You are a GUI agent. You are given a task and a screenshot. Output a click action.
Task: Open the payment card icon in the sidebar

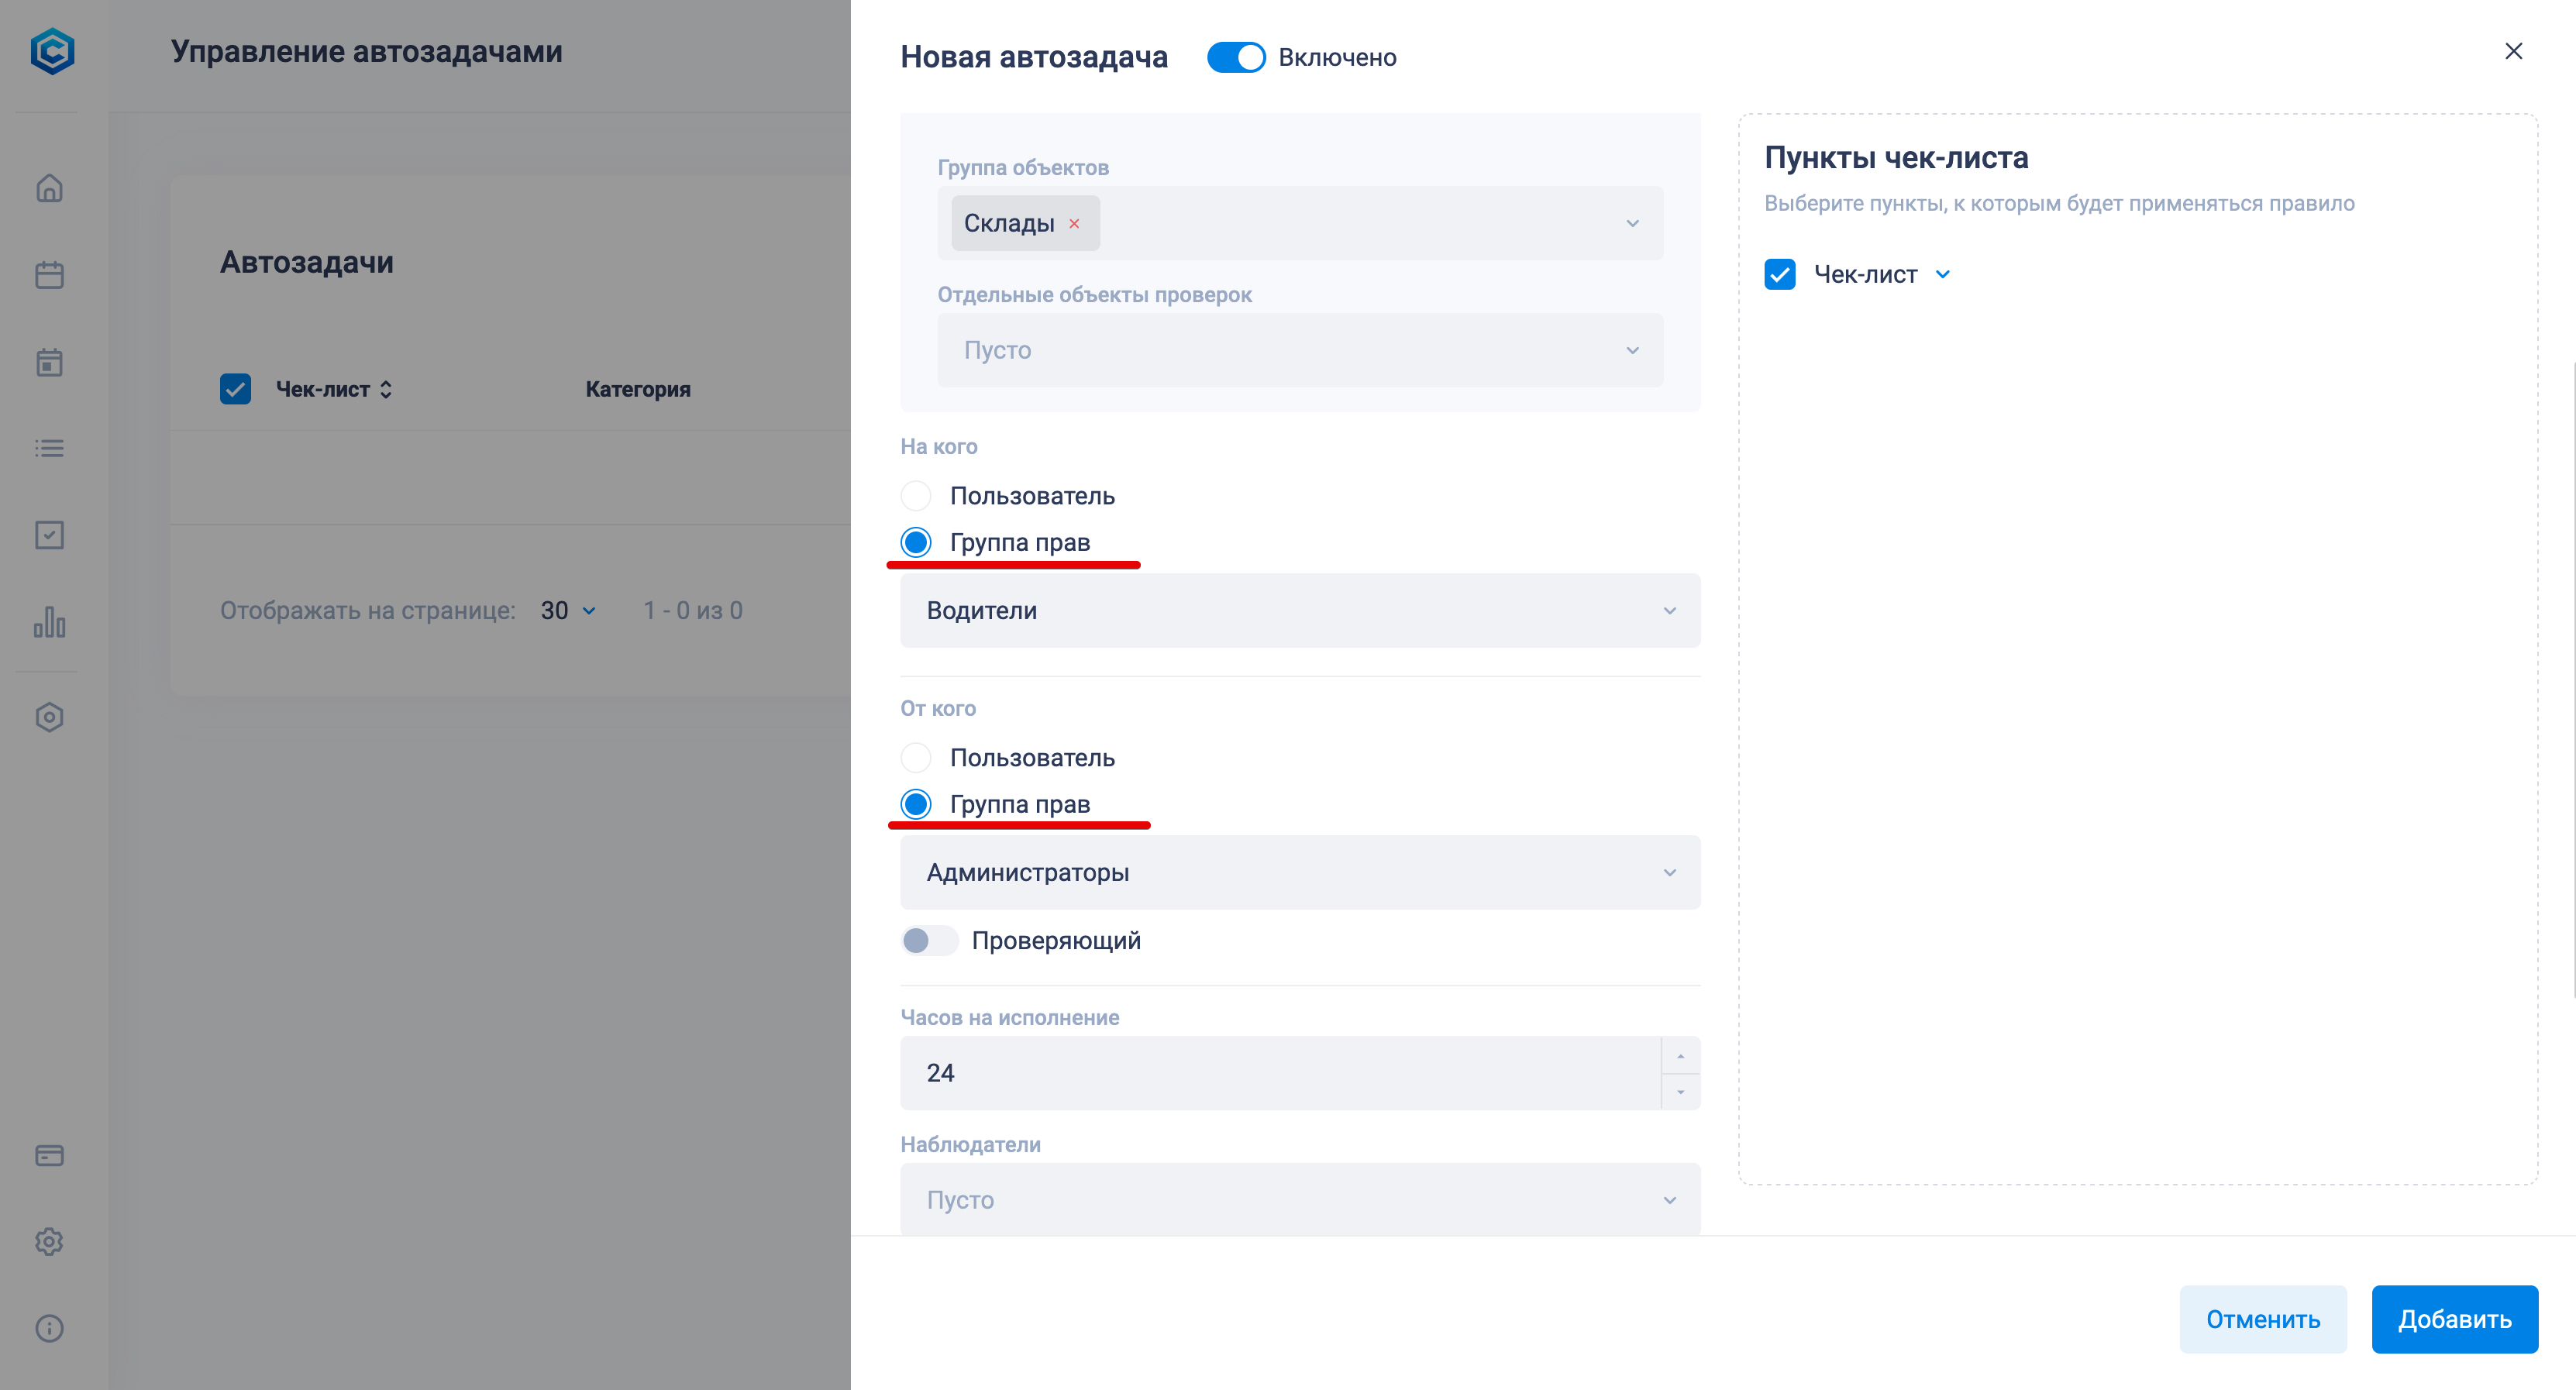click(x=49, y=1155)
